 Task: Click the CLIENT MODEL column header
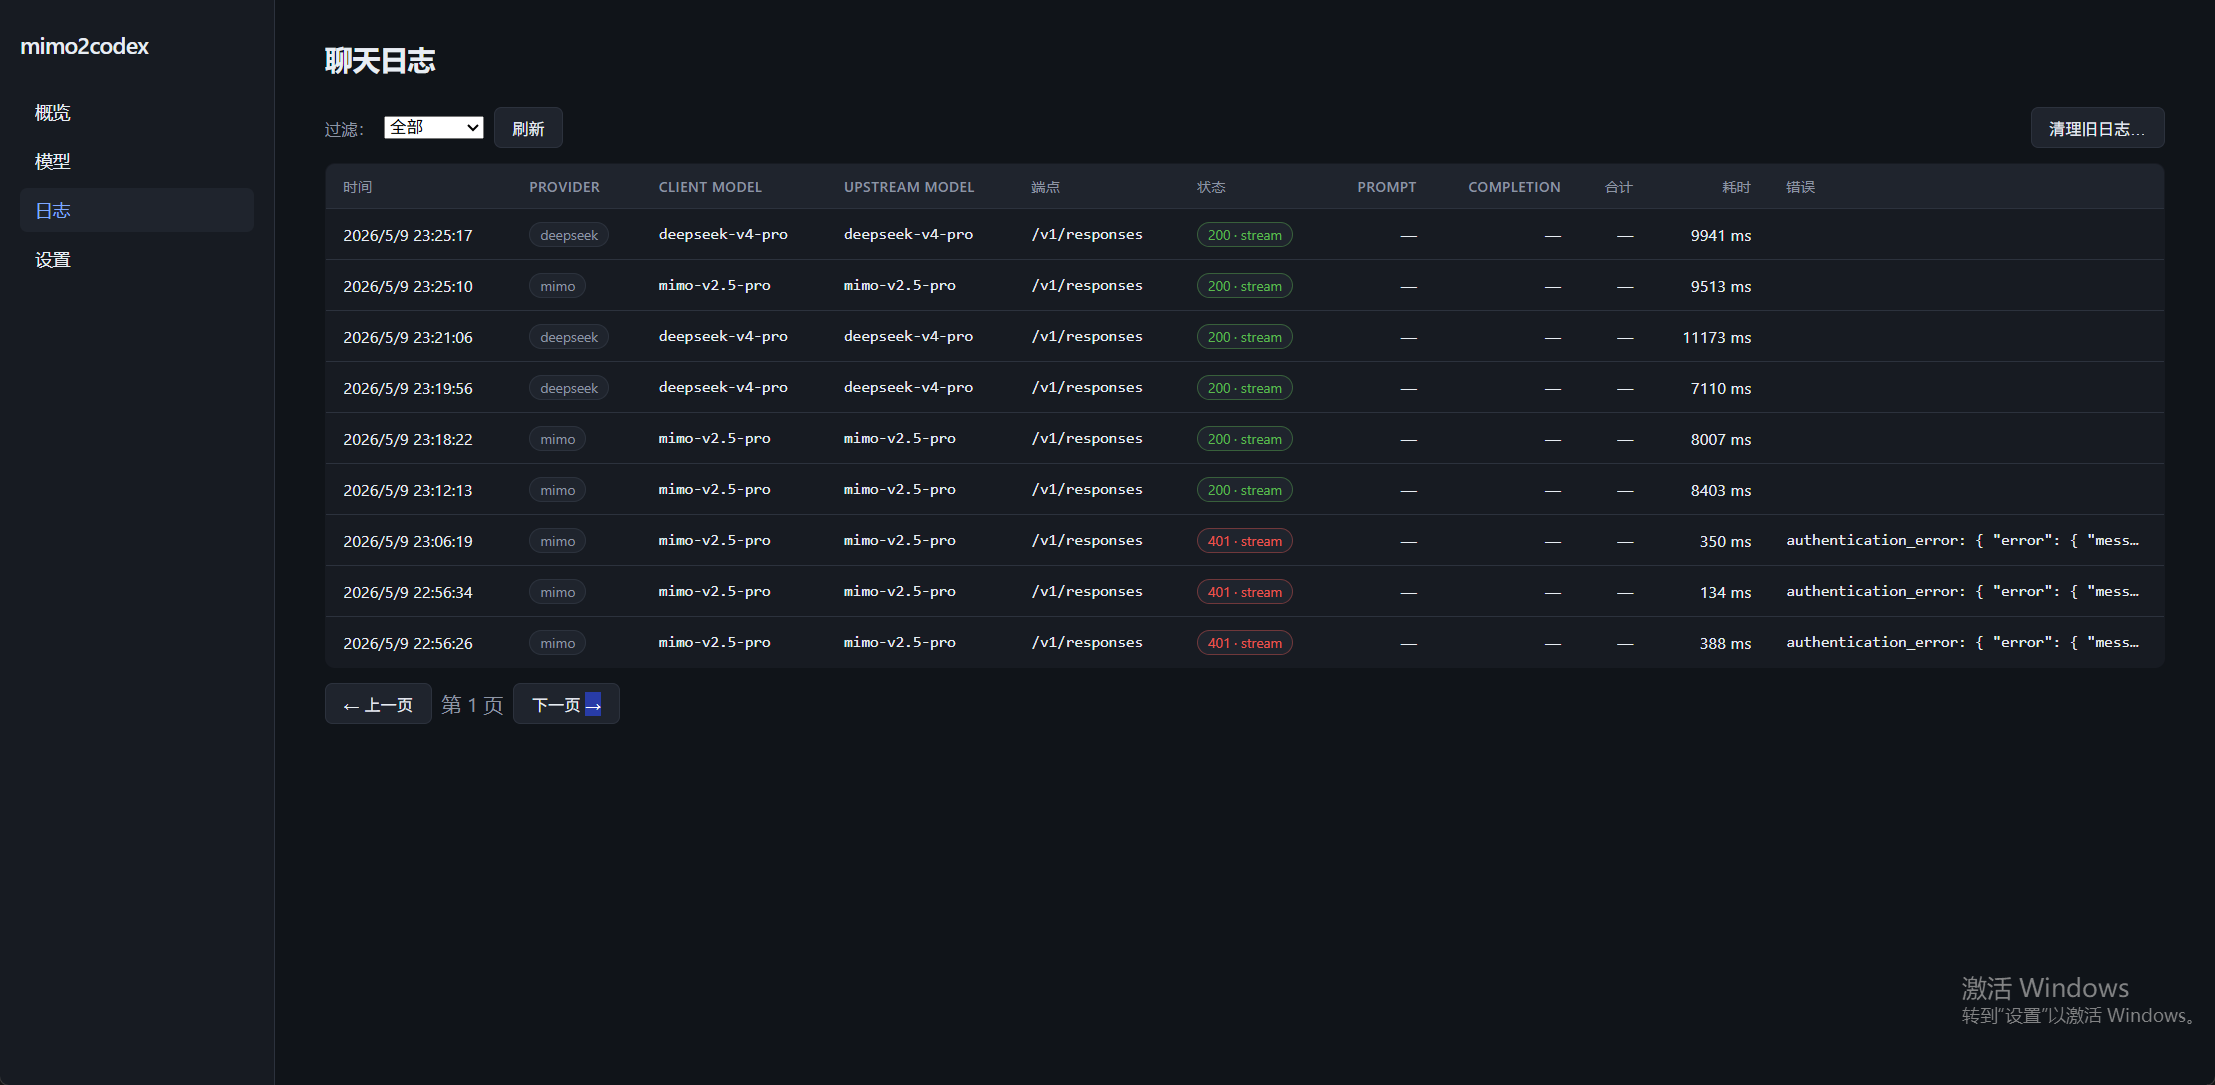710,187
